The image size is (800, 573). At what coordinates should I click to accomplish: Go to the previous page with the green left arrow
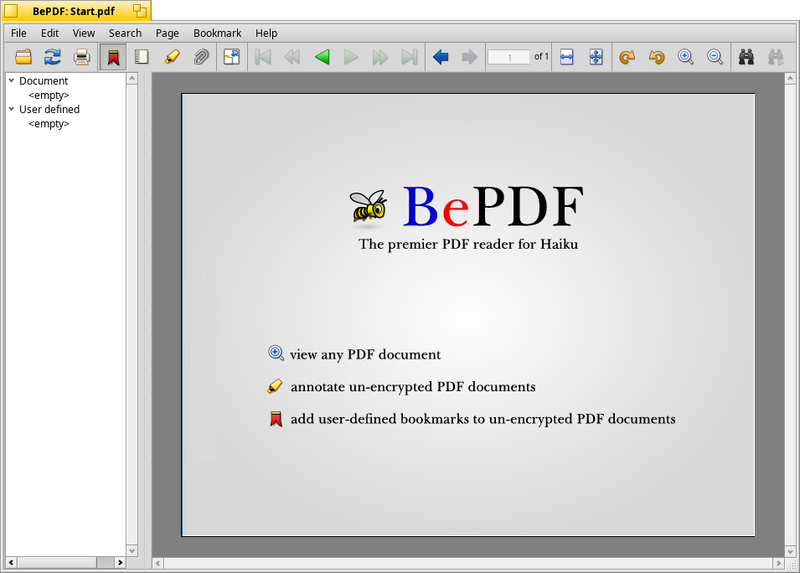pos(322,57)
